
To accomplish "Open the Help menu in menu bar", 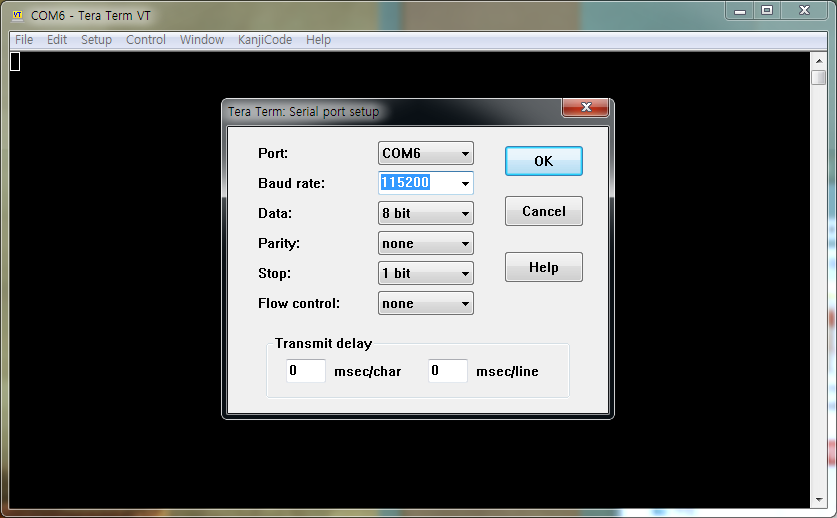I will 318,40.
